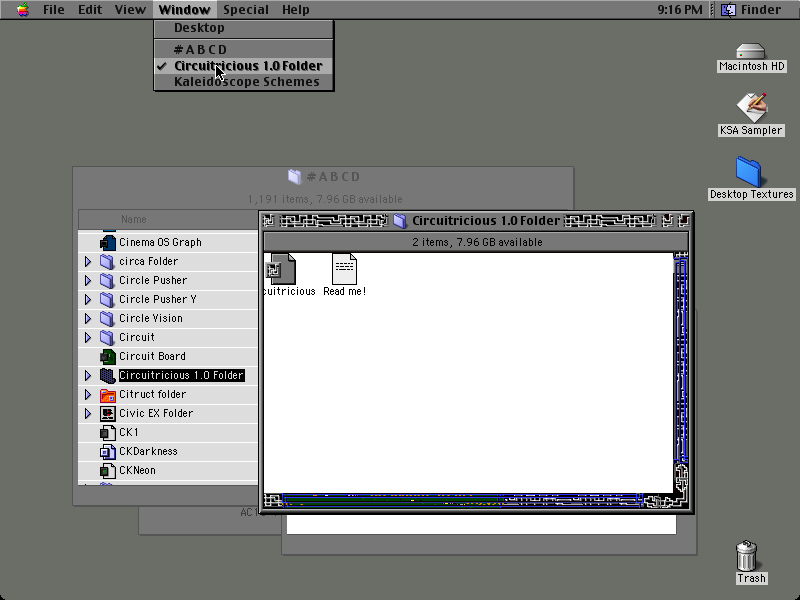
Task: Choose # A B C D in Window menu
Action: (244, 49)
